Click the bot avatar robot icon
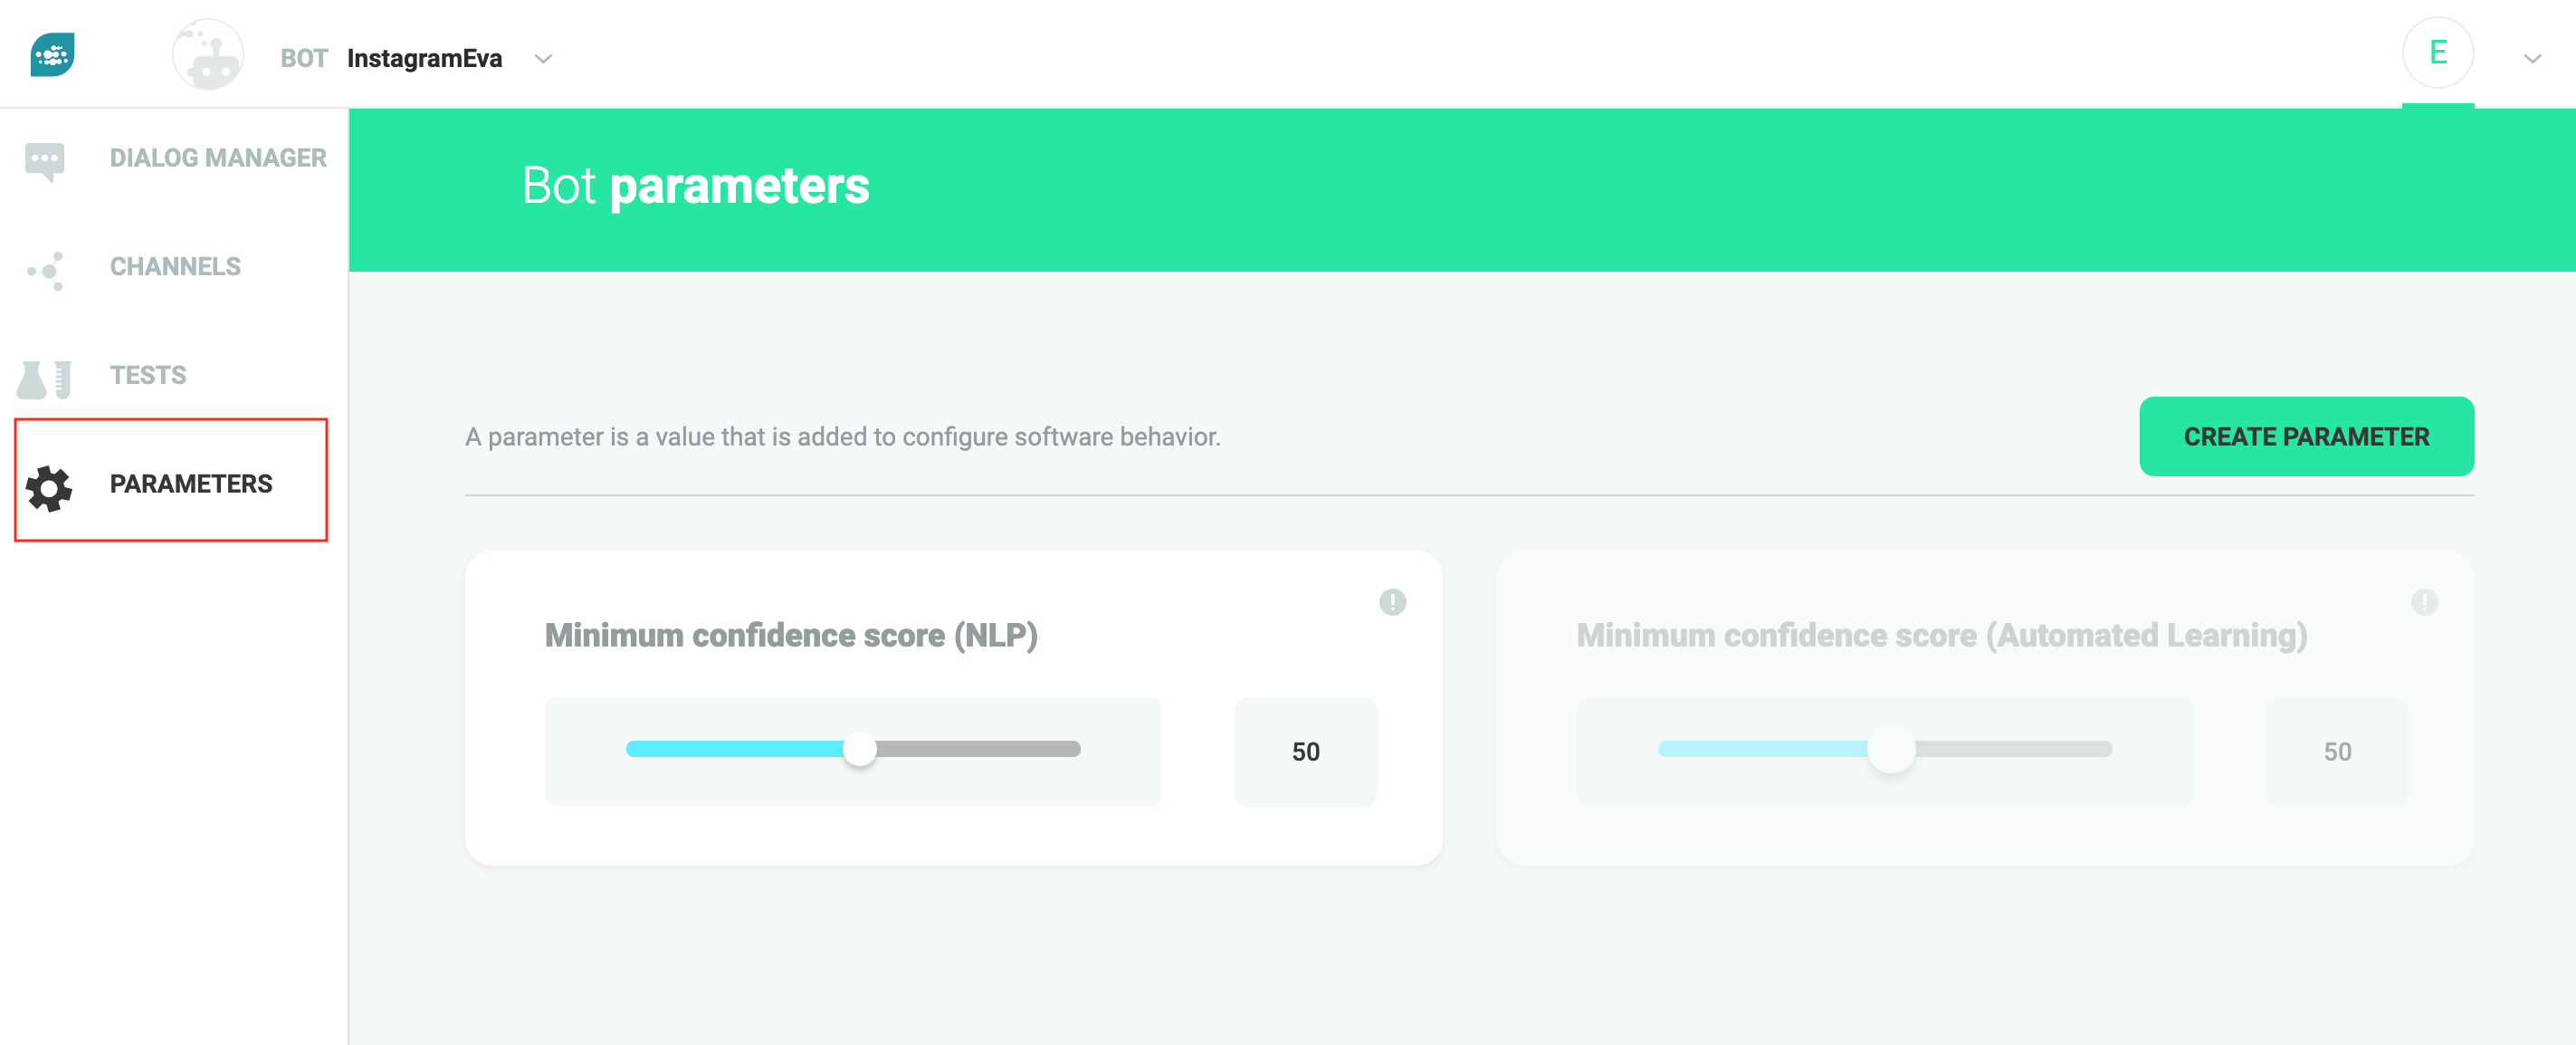 click(x=208, y=56)
